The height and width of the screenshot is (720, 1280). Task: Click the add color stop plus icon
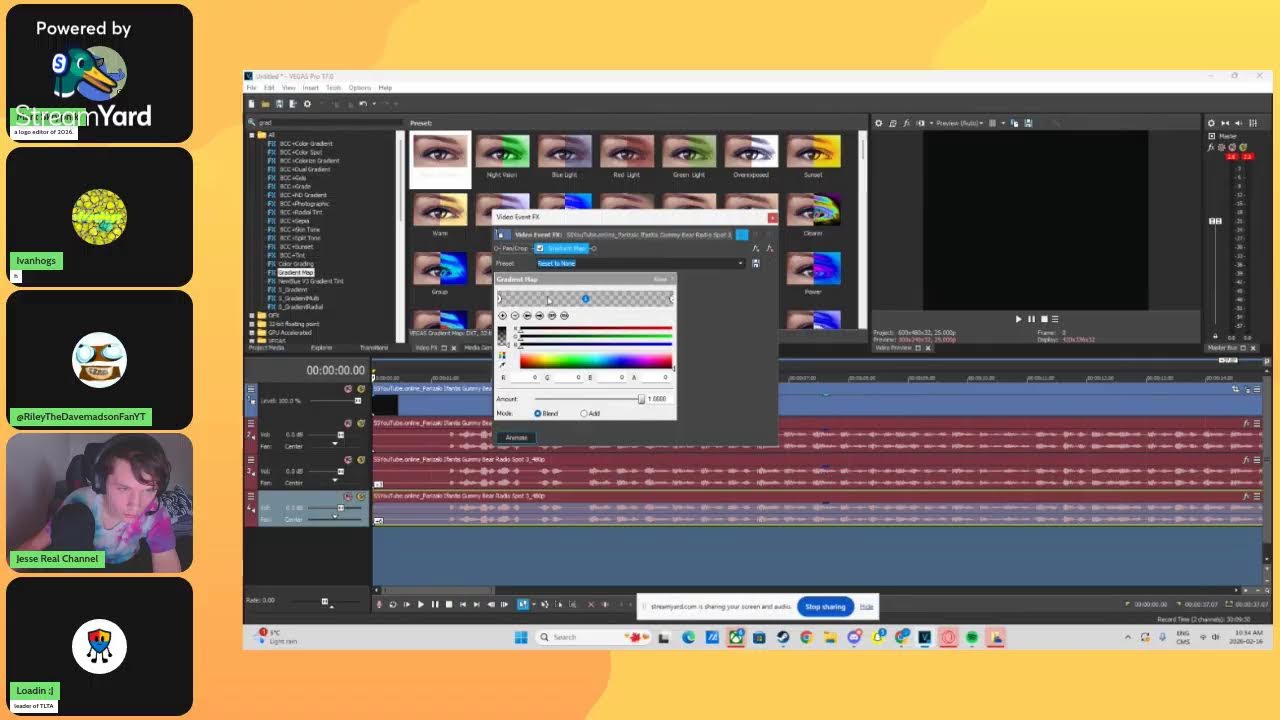pos(503,316)
